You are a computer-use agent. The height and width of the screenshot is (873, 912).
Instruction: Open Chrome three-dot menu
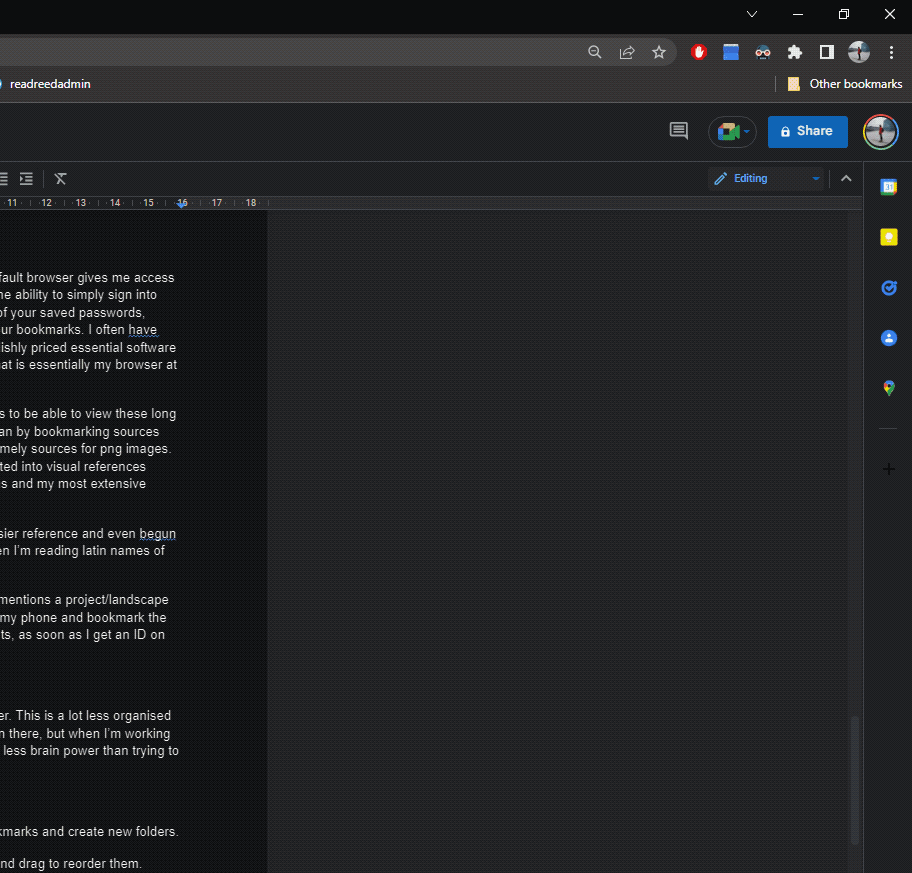(x=891, y=52)
